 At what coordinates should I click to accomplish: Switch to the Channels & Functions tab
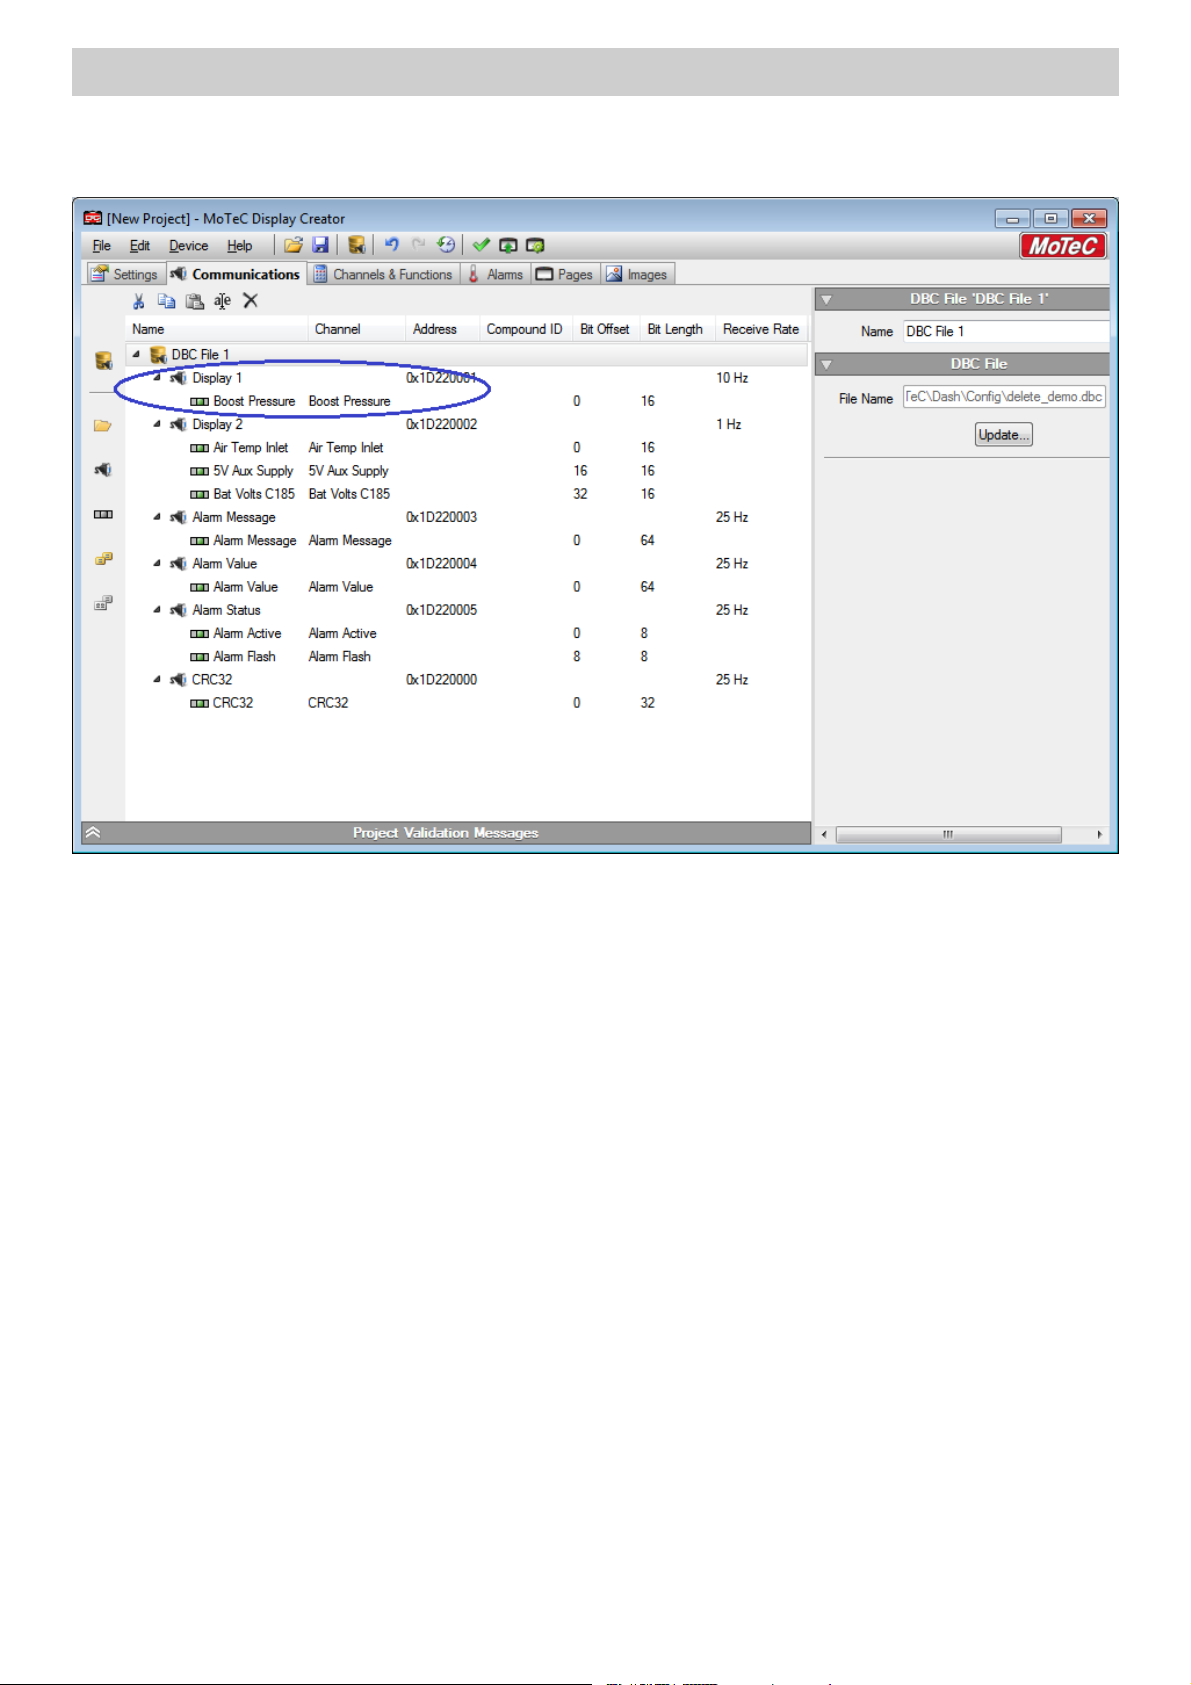click(x=383, y=274)
